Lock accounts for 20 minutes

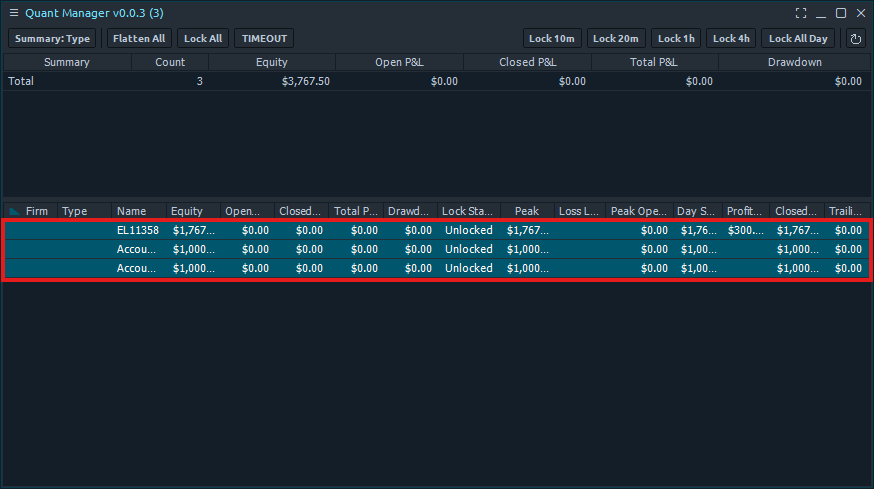(616, 39)
